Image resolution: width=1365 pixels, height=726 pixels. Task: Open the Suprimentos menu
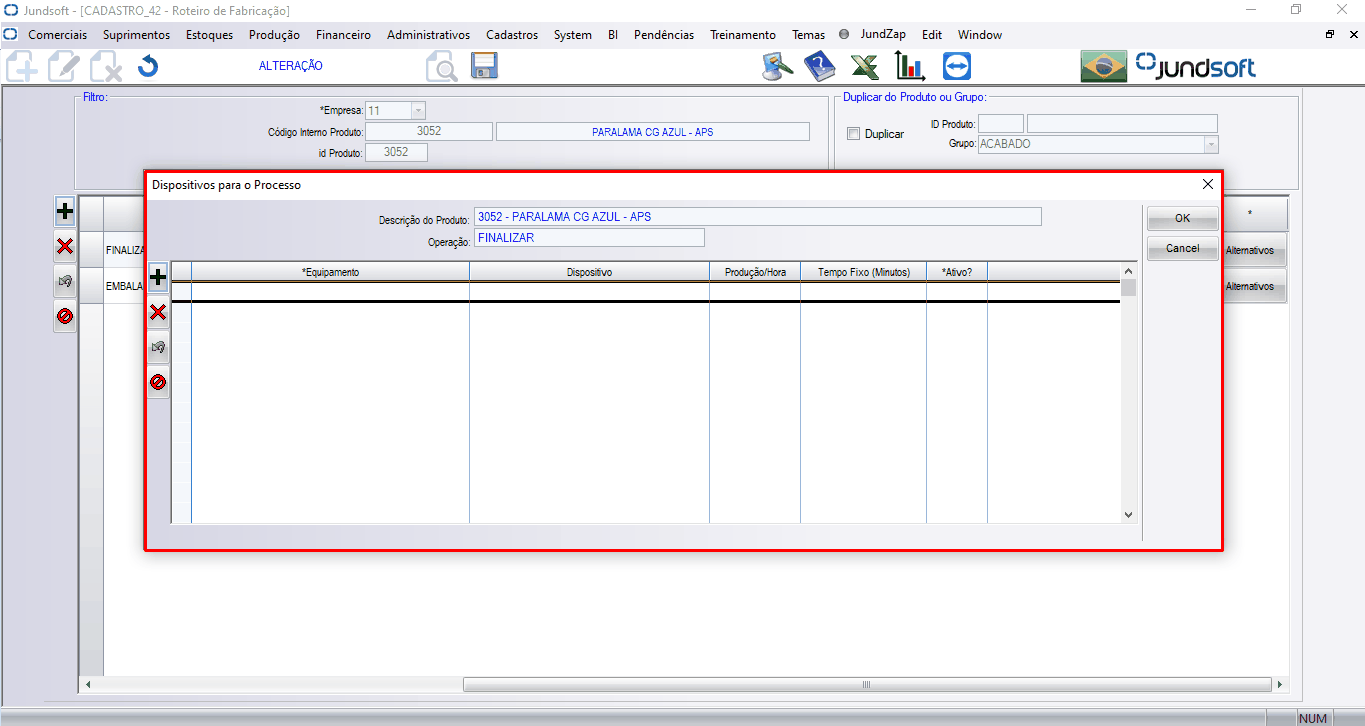point(137,34)
